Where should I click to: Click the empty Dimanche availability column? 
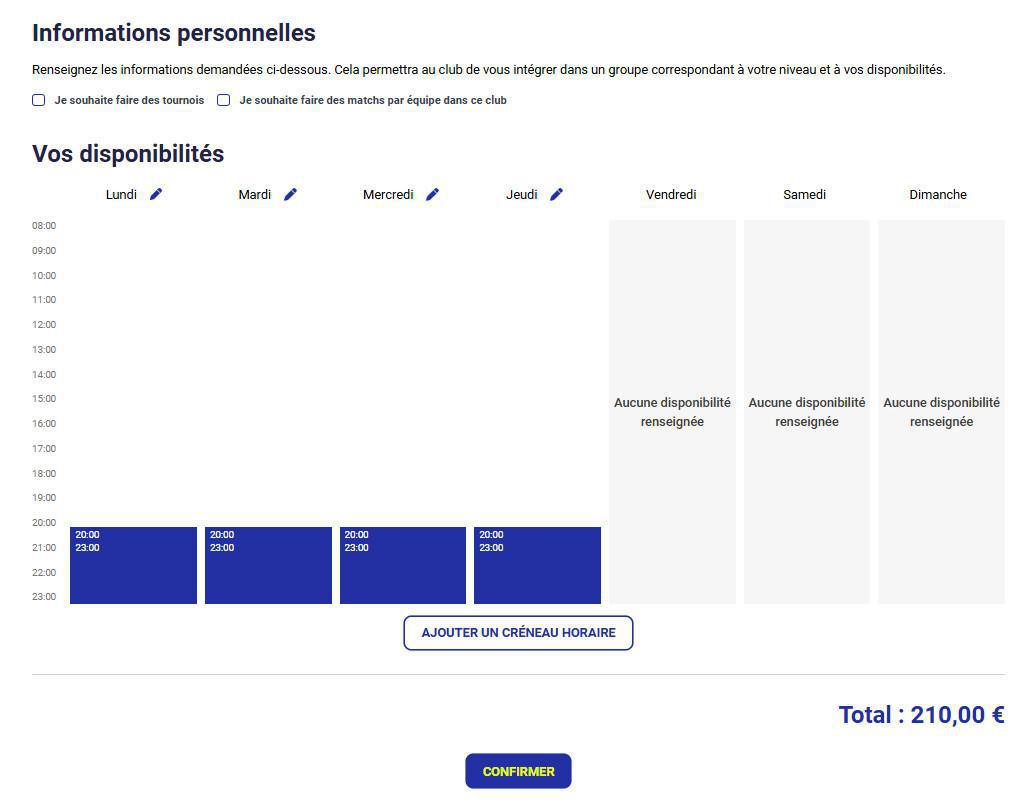(942, 412)
